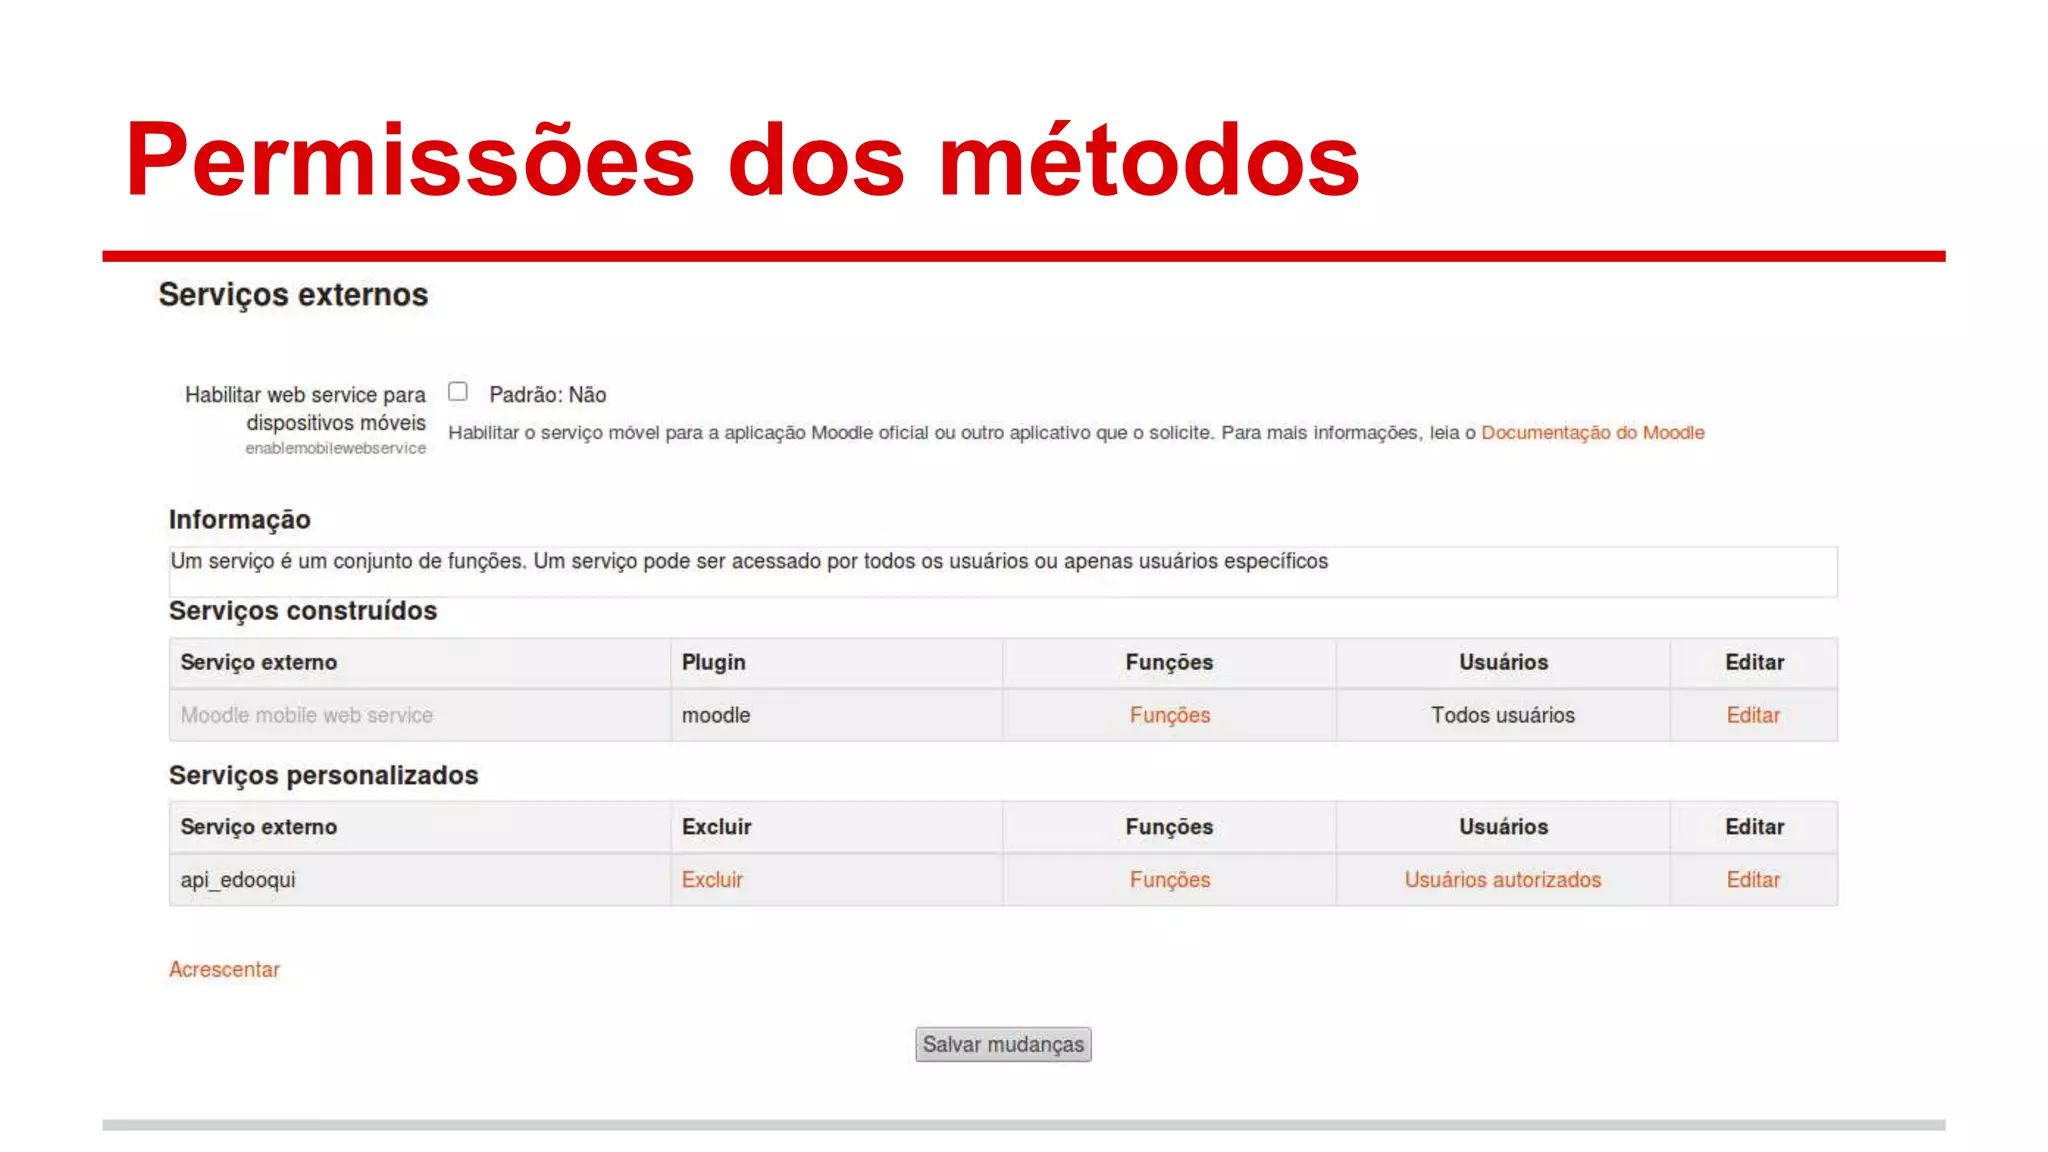2048x1152 pixels.
Task: Open Usuários autorizados for api_edooqui
Action: [1502, 880]
